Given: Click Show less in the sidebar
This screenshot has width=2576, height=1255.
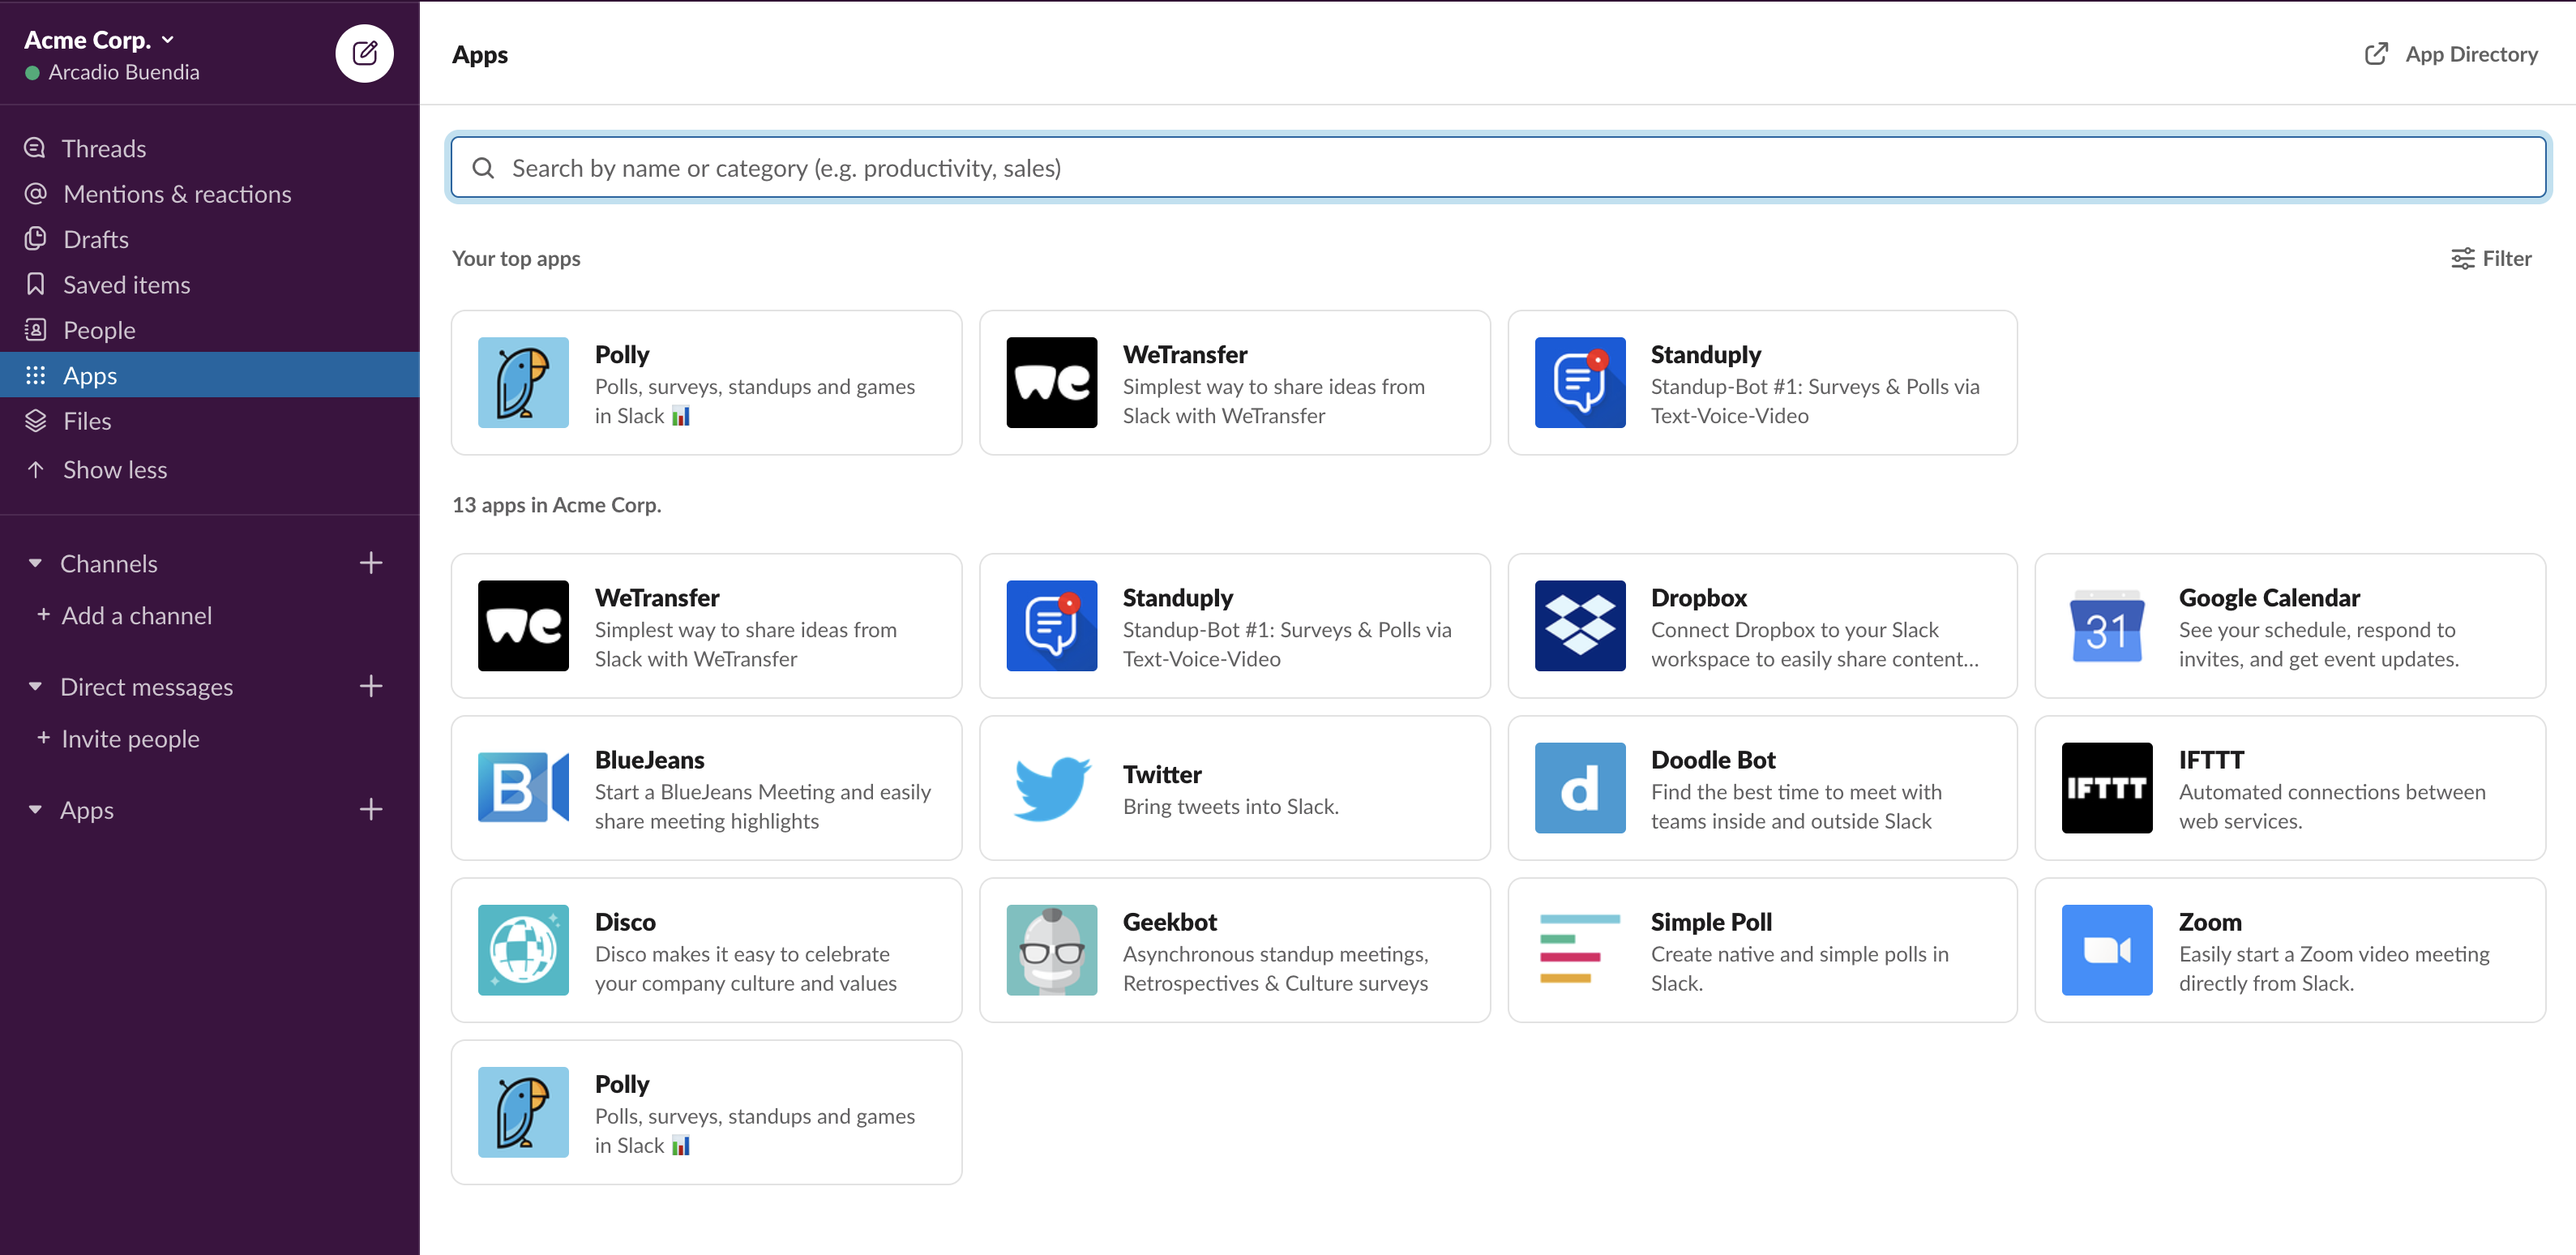Looking at the screenshot, I should (x=113, y=468).
